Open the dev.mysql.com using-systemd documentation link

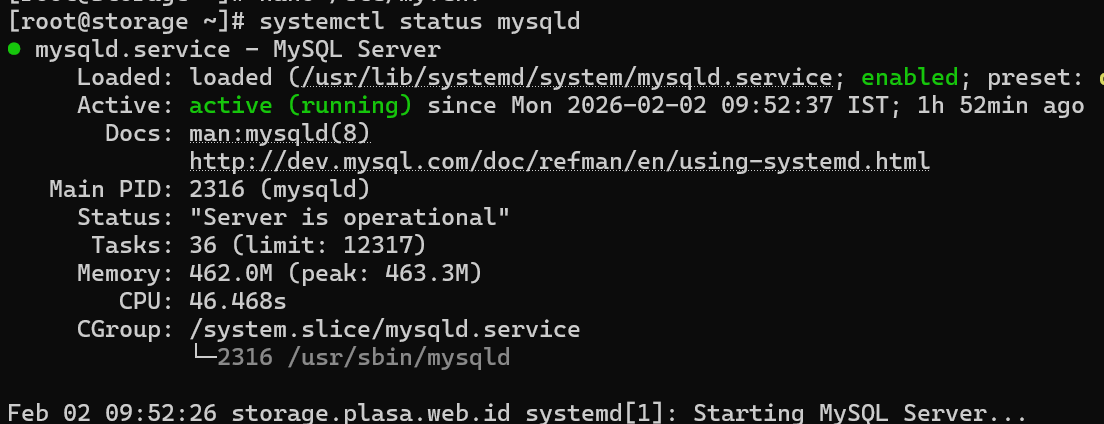[559, 161]
